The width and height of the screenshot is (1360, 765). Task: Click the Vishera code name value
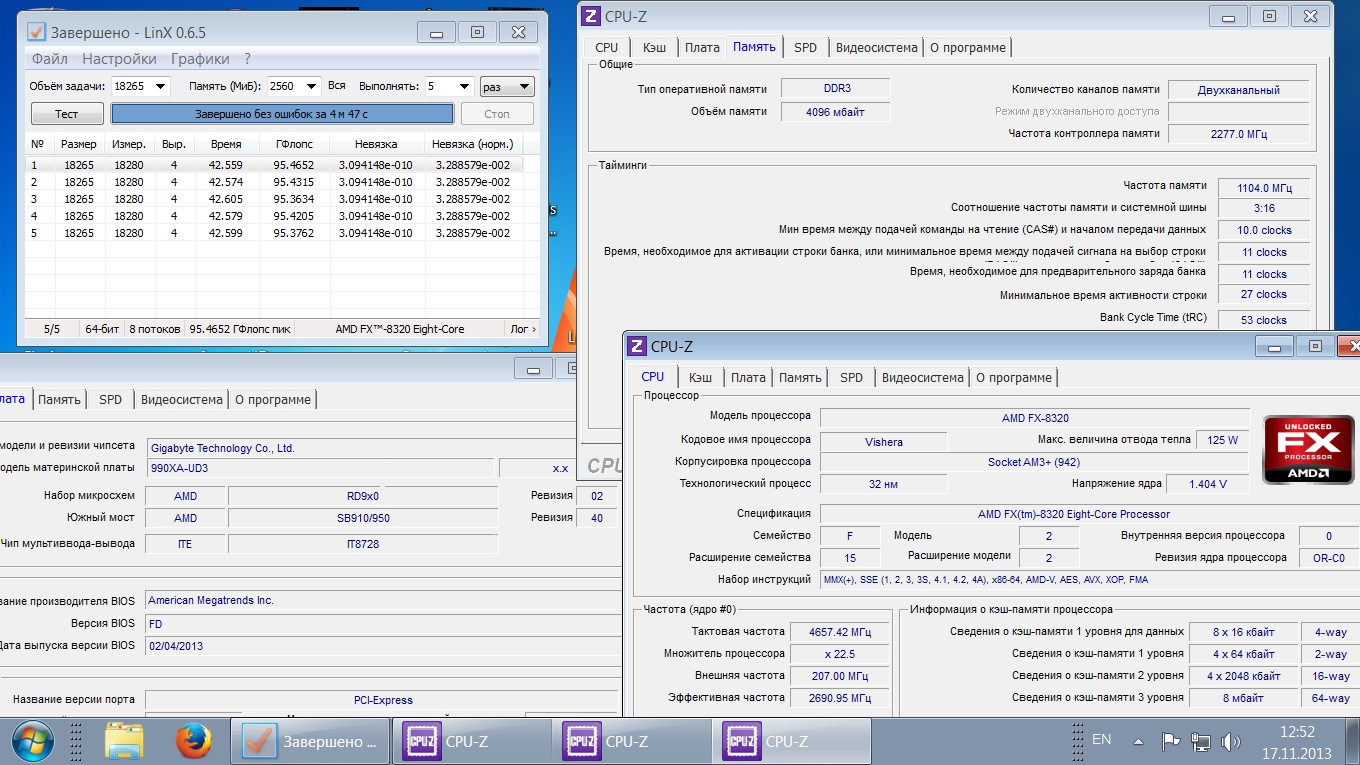[884, 441]
